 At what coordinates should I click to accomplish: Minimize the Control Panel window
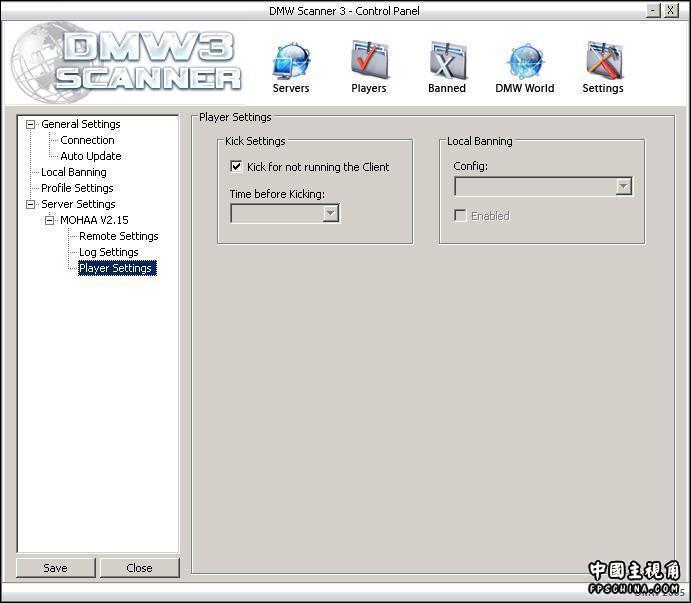point(653,11)
